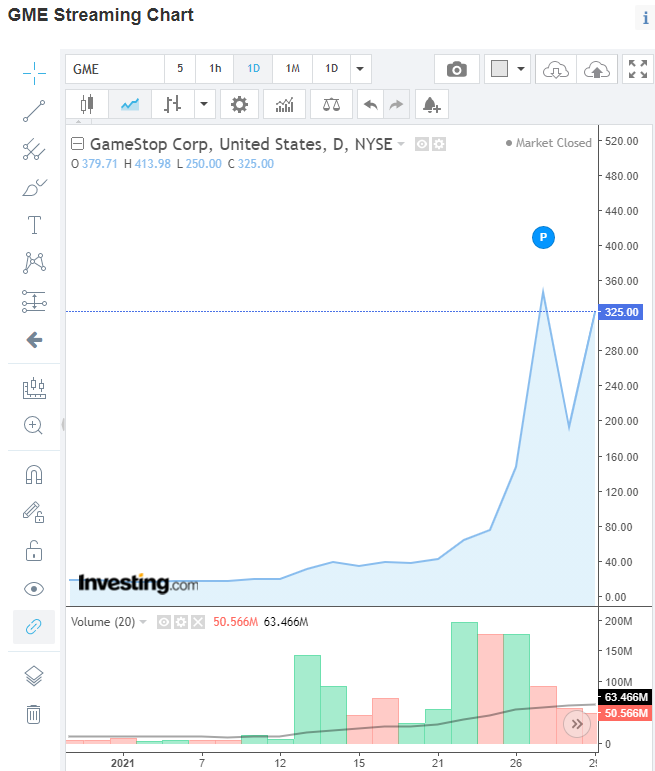This screenshot has height=771, width=655.
Task: Switch to bars chart style
Action: pos(173,104)
